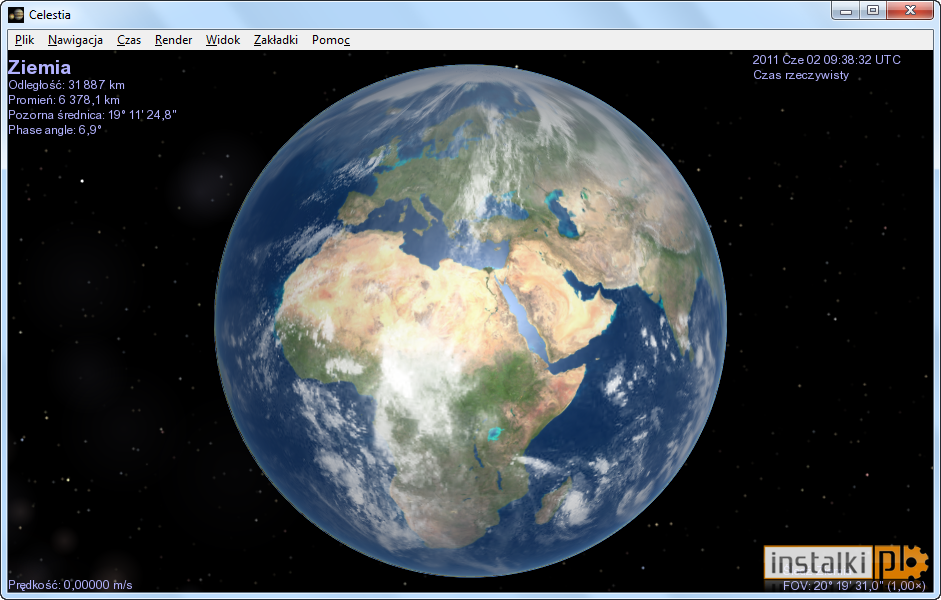This screenshot has width=941, height=600.
Task: Open the Nawigacja menu
Action: pos(75,40)
